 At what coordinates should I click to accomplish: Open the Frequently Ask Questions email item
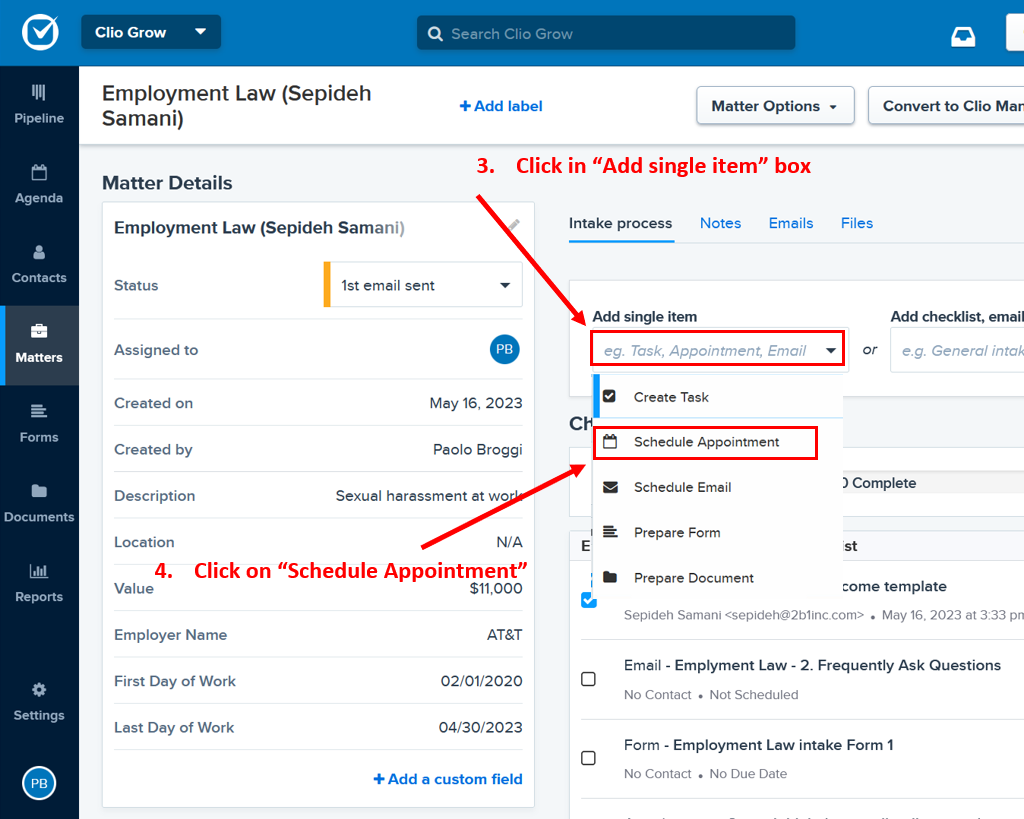click(812, 665)
